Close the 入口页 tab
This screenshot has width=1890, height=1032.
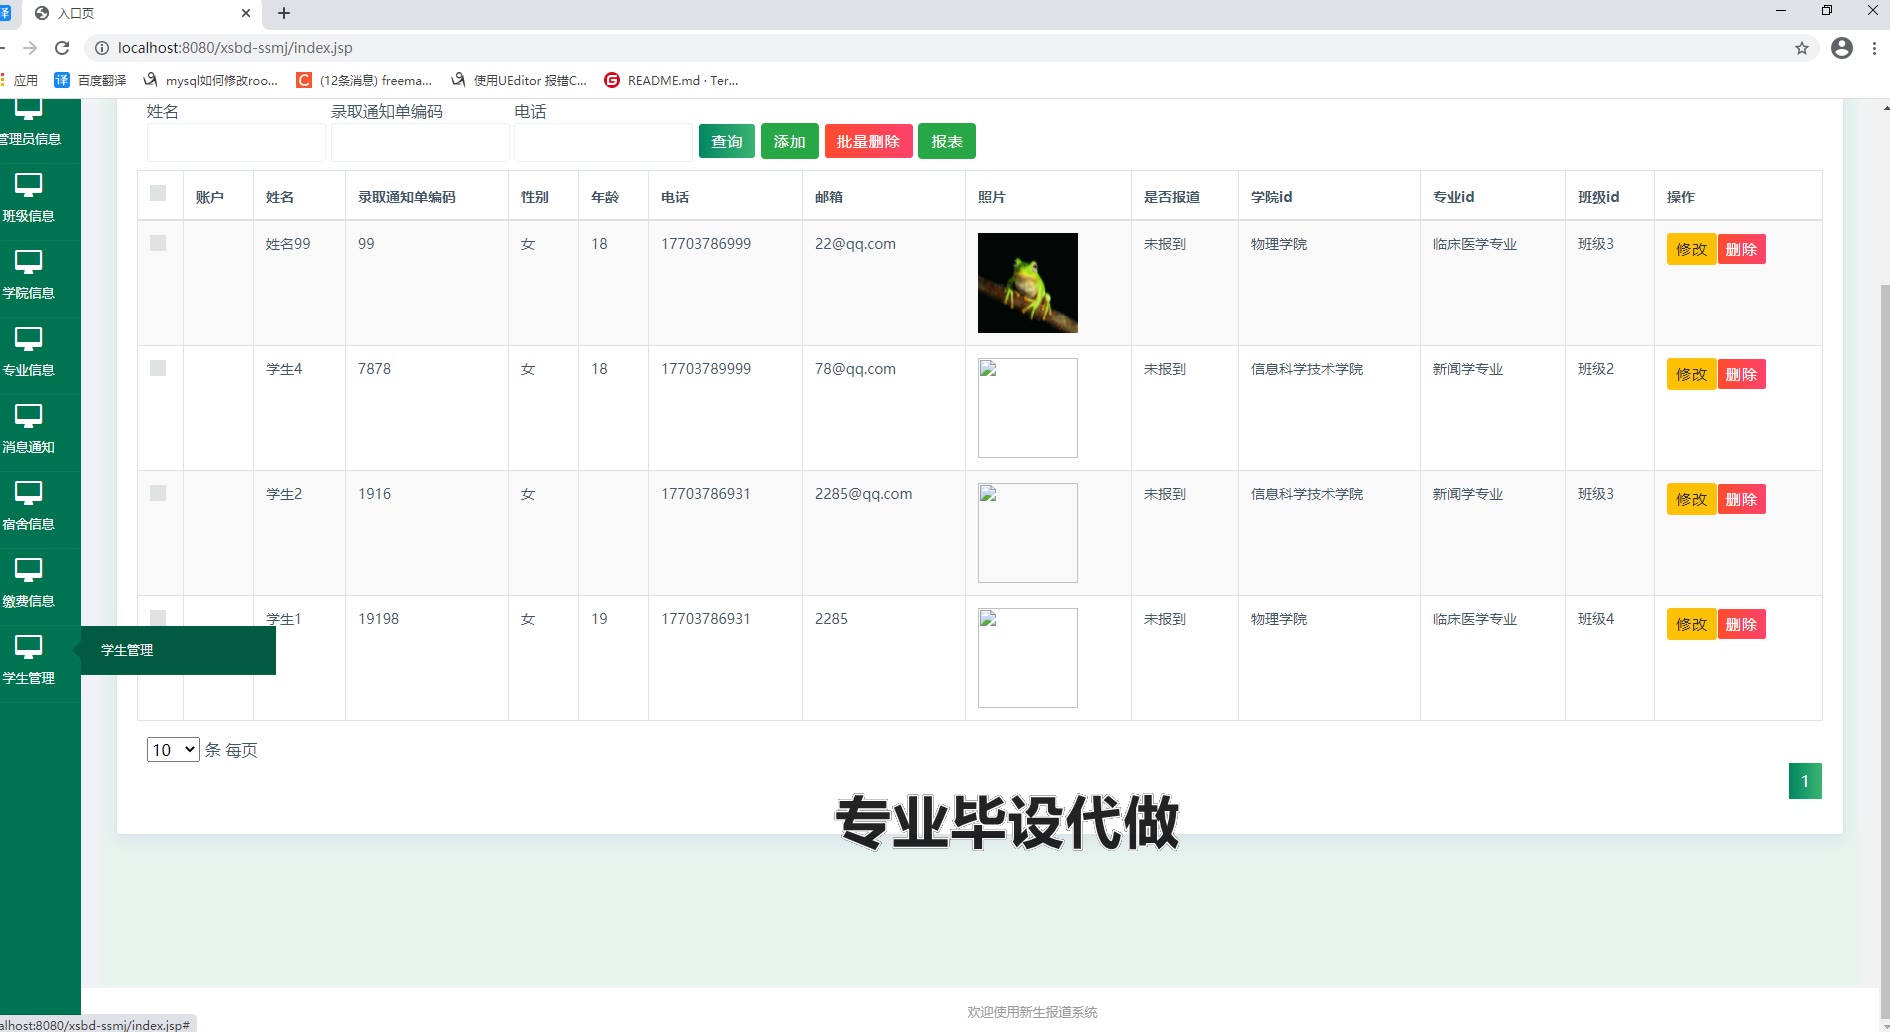pos(246,13)
